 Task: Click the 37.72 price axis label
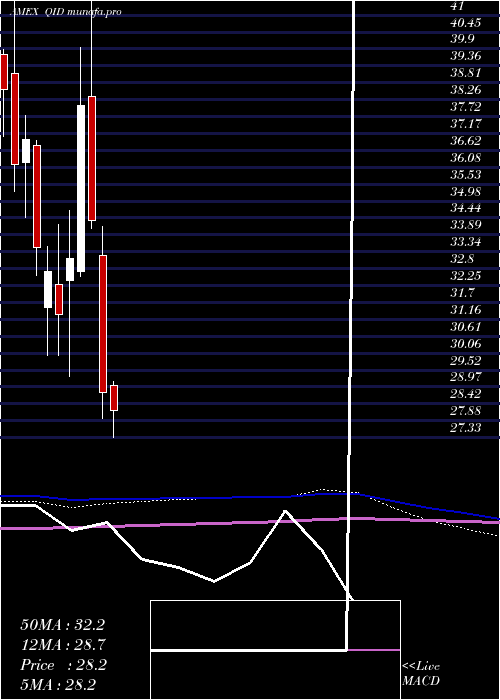coord(466,107)
